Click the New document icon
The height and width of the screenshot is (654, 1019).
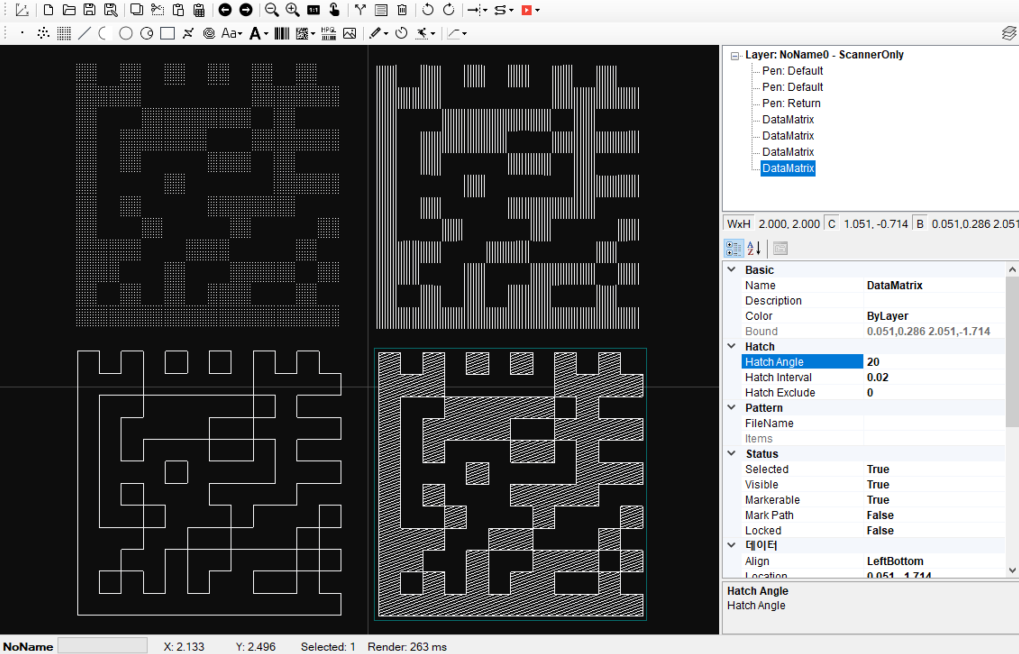pyautogui.click(x=47, y=10)
